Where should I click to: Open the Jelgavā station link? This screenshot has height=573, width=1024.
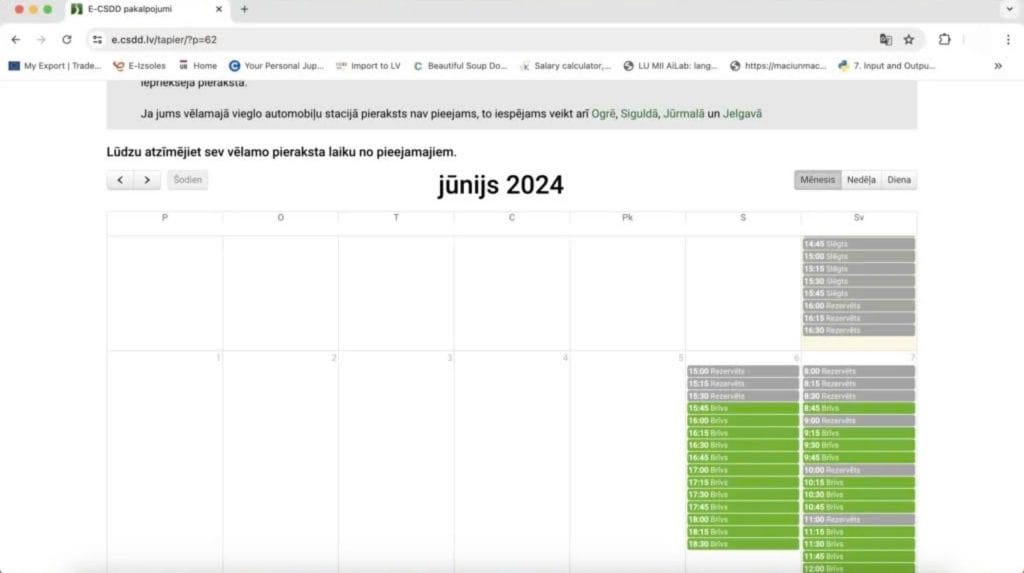coord(742,114)
